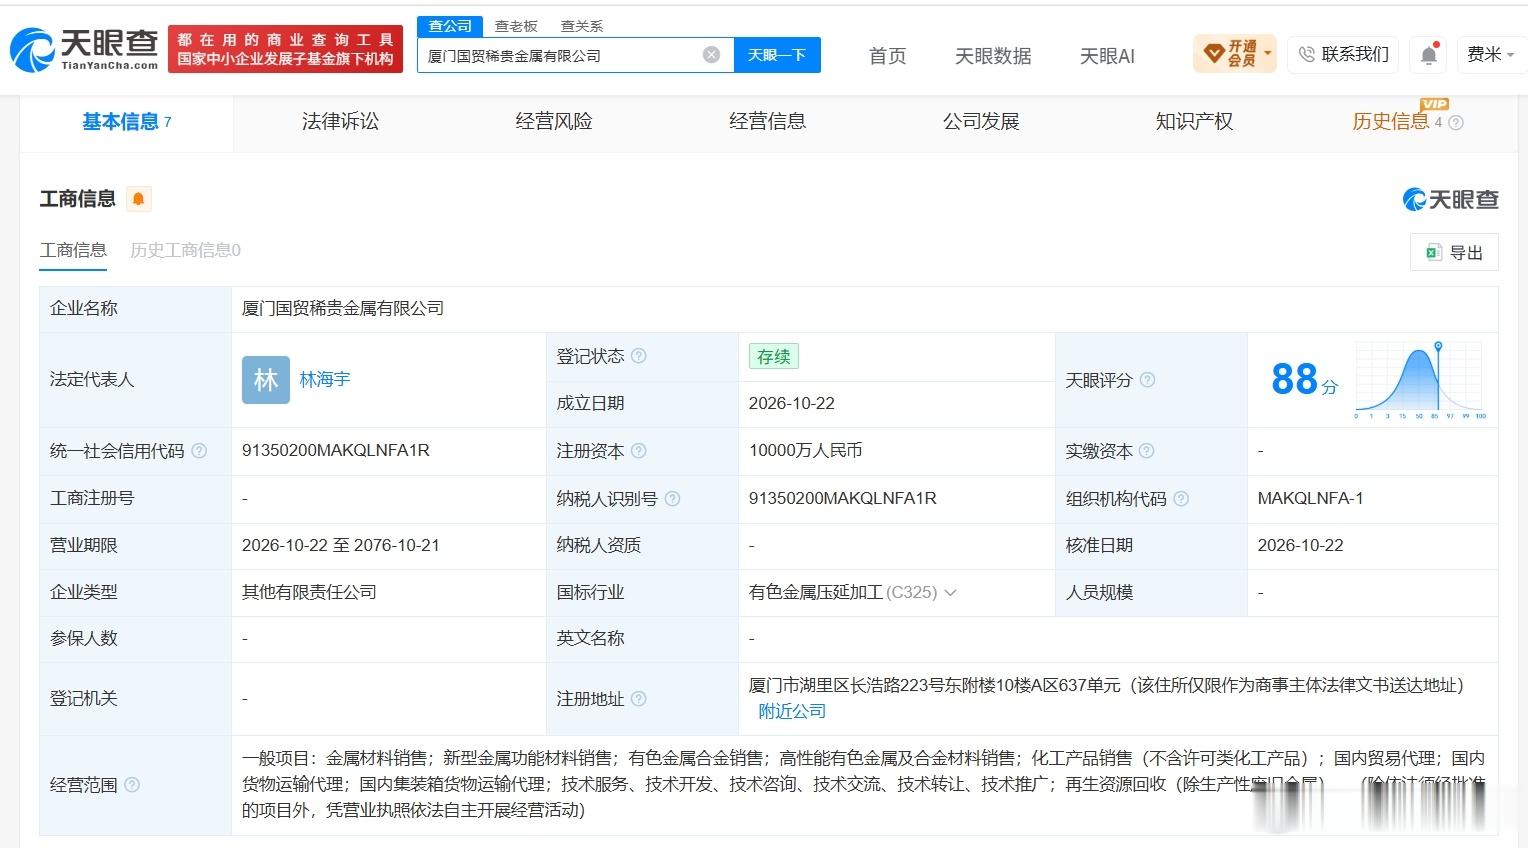
Task: Clear the search box with the X icon
Action: 711,55
